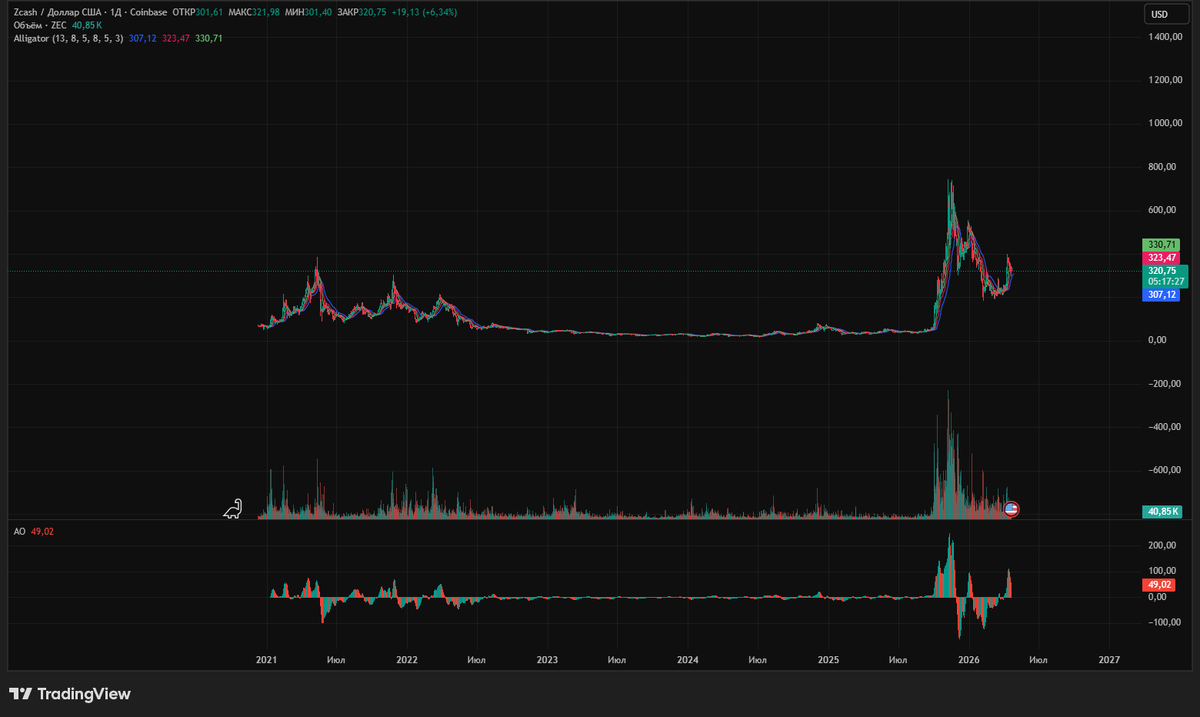Click the green 330,71 value in Alligator legend

[209, 38]
